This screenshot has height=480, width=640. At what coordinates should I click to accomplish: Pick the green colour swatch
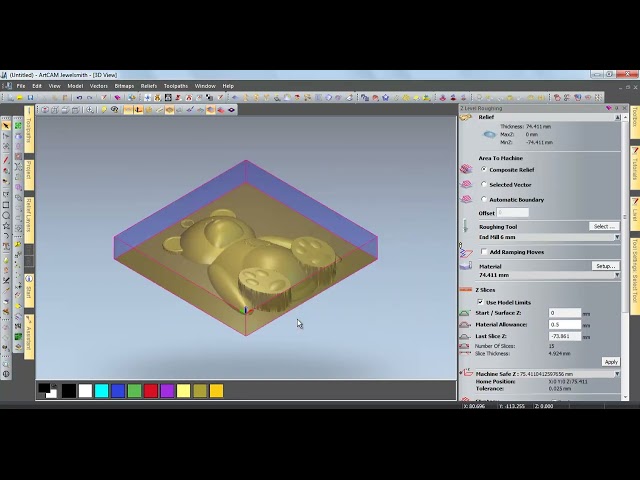(134, 391)
